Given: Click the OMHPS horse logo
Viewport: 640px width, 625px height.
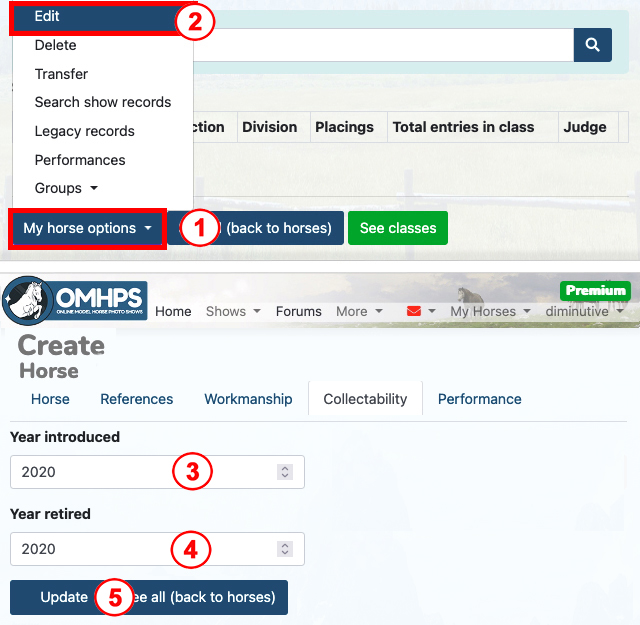Looking at the screenshot, I should coord(75,302).
